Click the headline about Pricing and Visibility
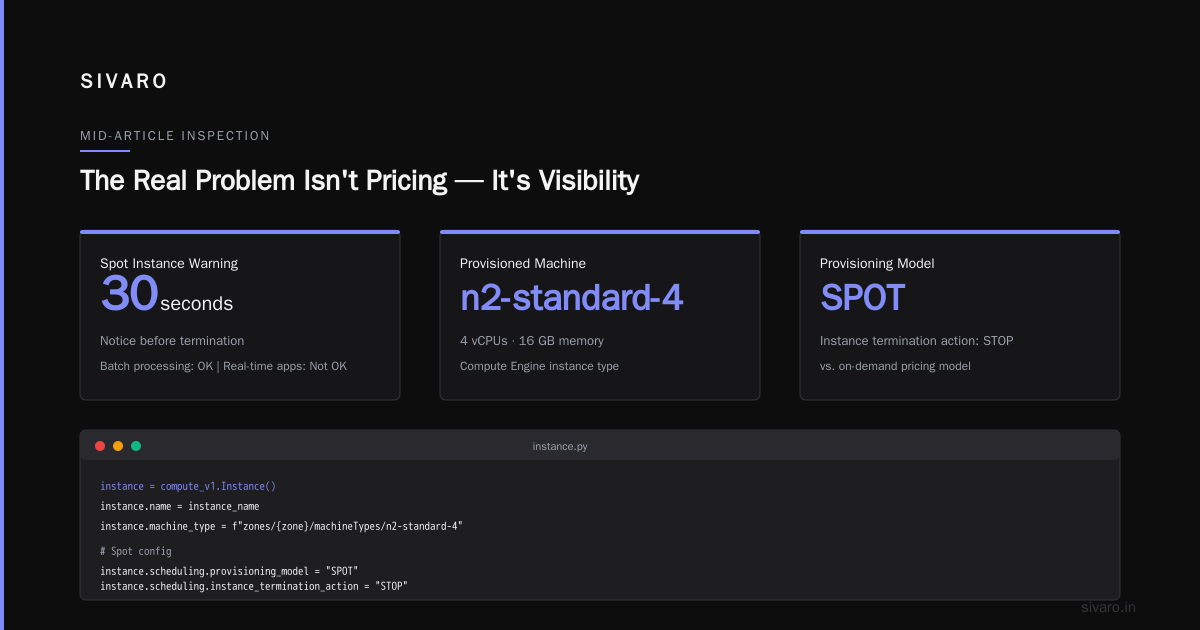The height and width of the screenshot is (630, 1200). pyautogui.click(x=359, y=181)
